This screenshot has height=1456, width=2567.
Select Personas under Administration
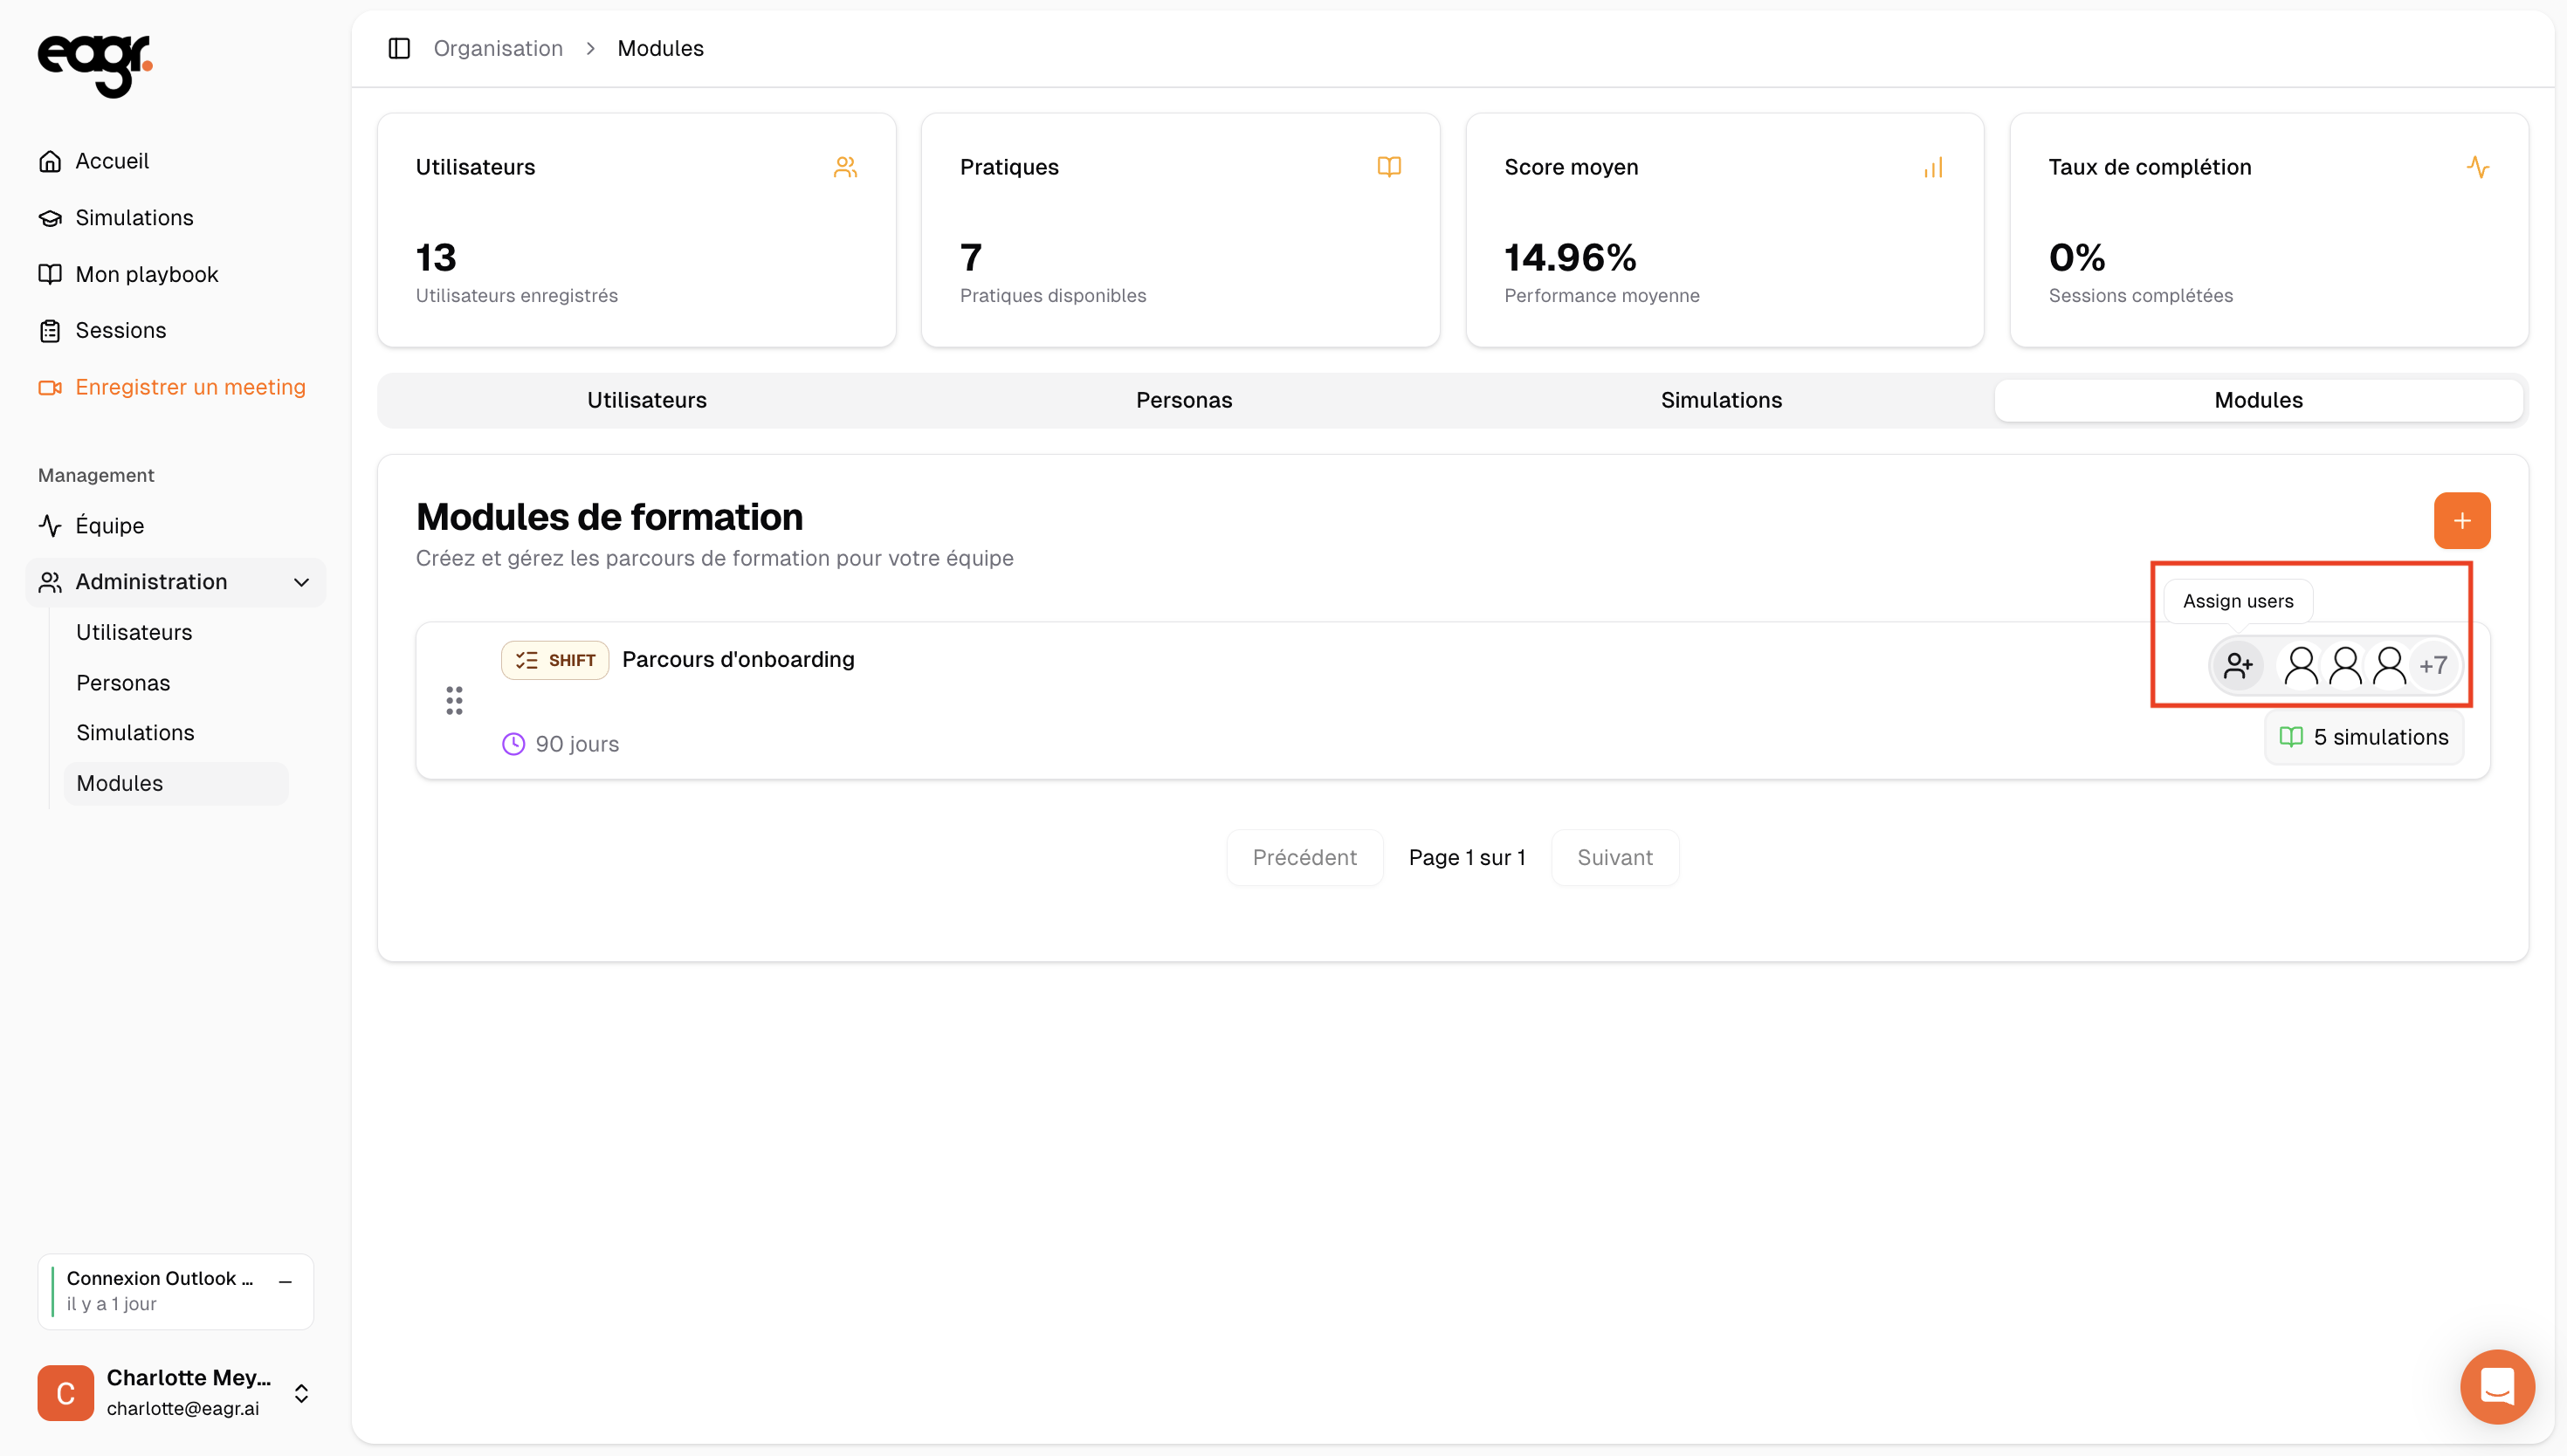click(123, 683)
